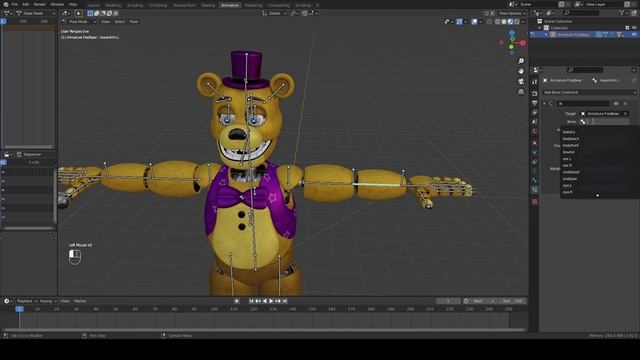This screenshot has width=640, height=360.
Task: Select 'bowtie' from the bone list
Action: 569,152
